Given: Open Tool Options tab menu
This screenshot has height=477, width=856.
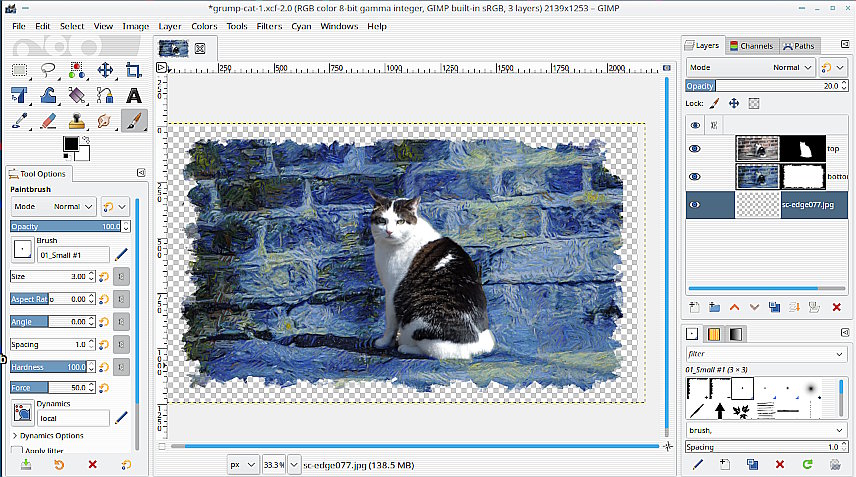Looking at the screenshot, I should [x=141, y=172].
